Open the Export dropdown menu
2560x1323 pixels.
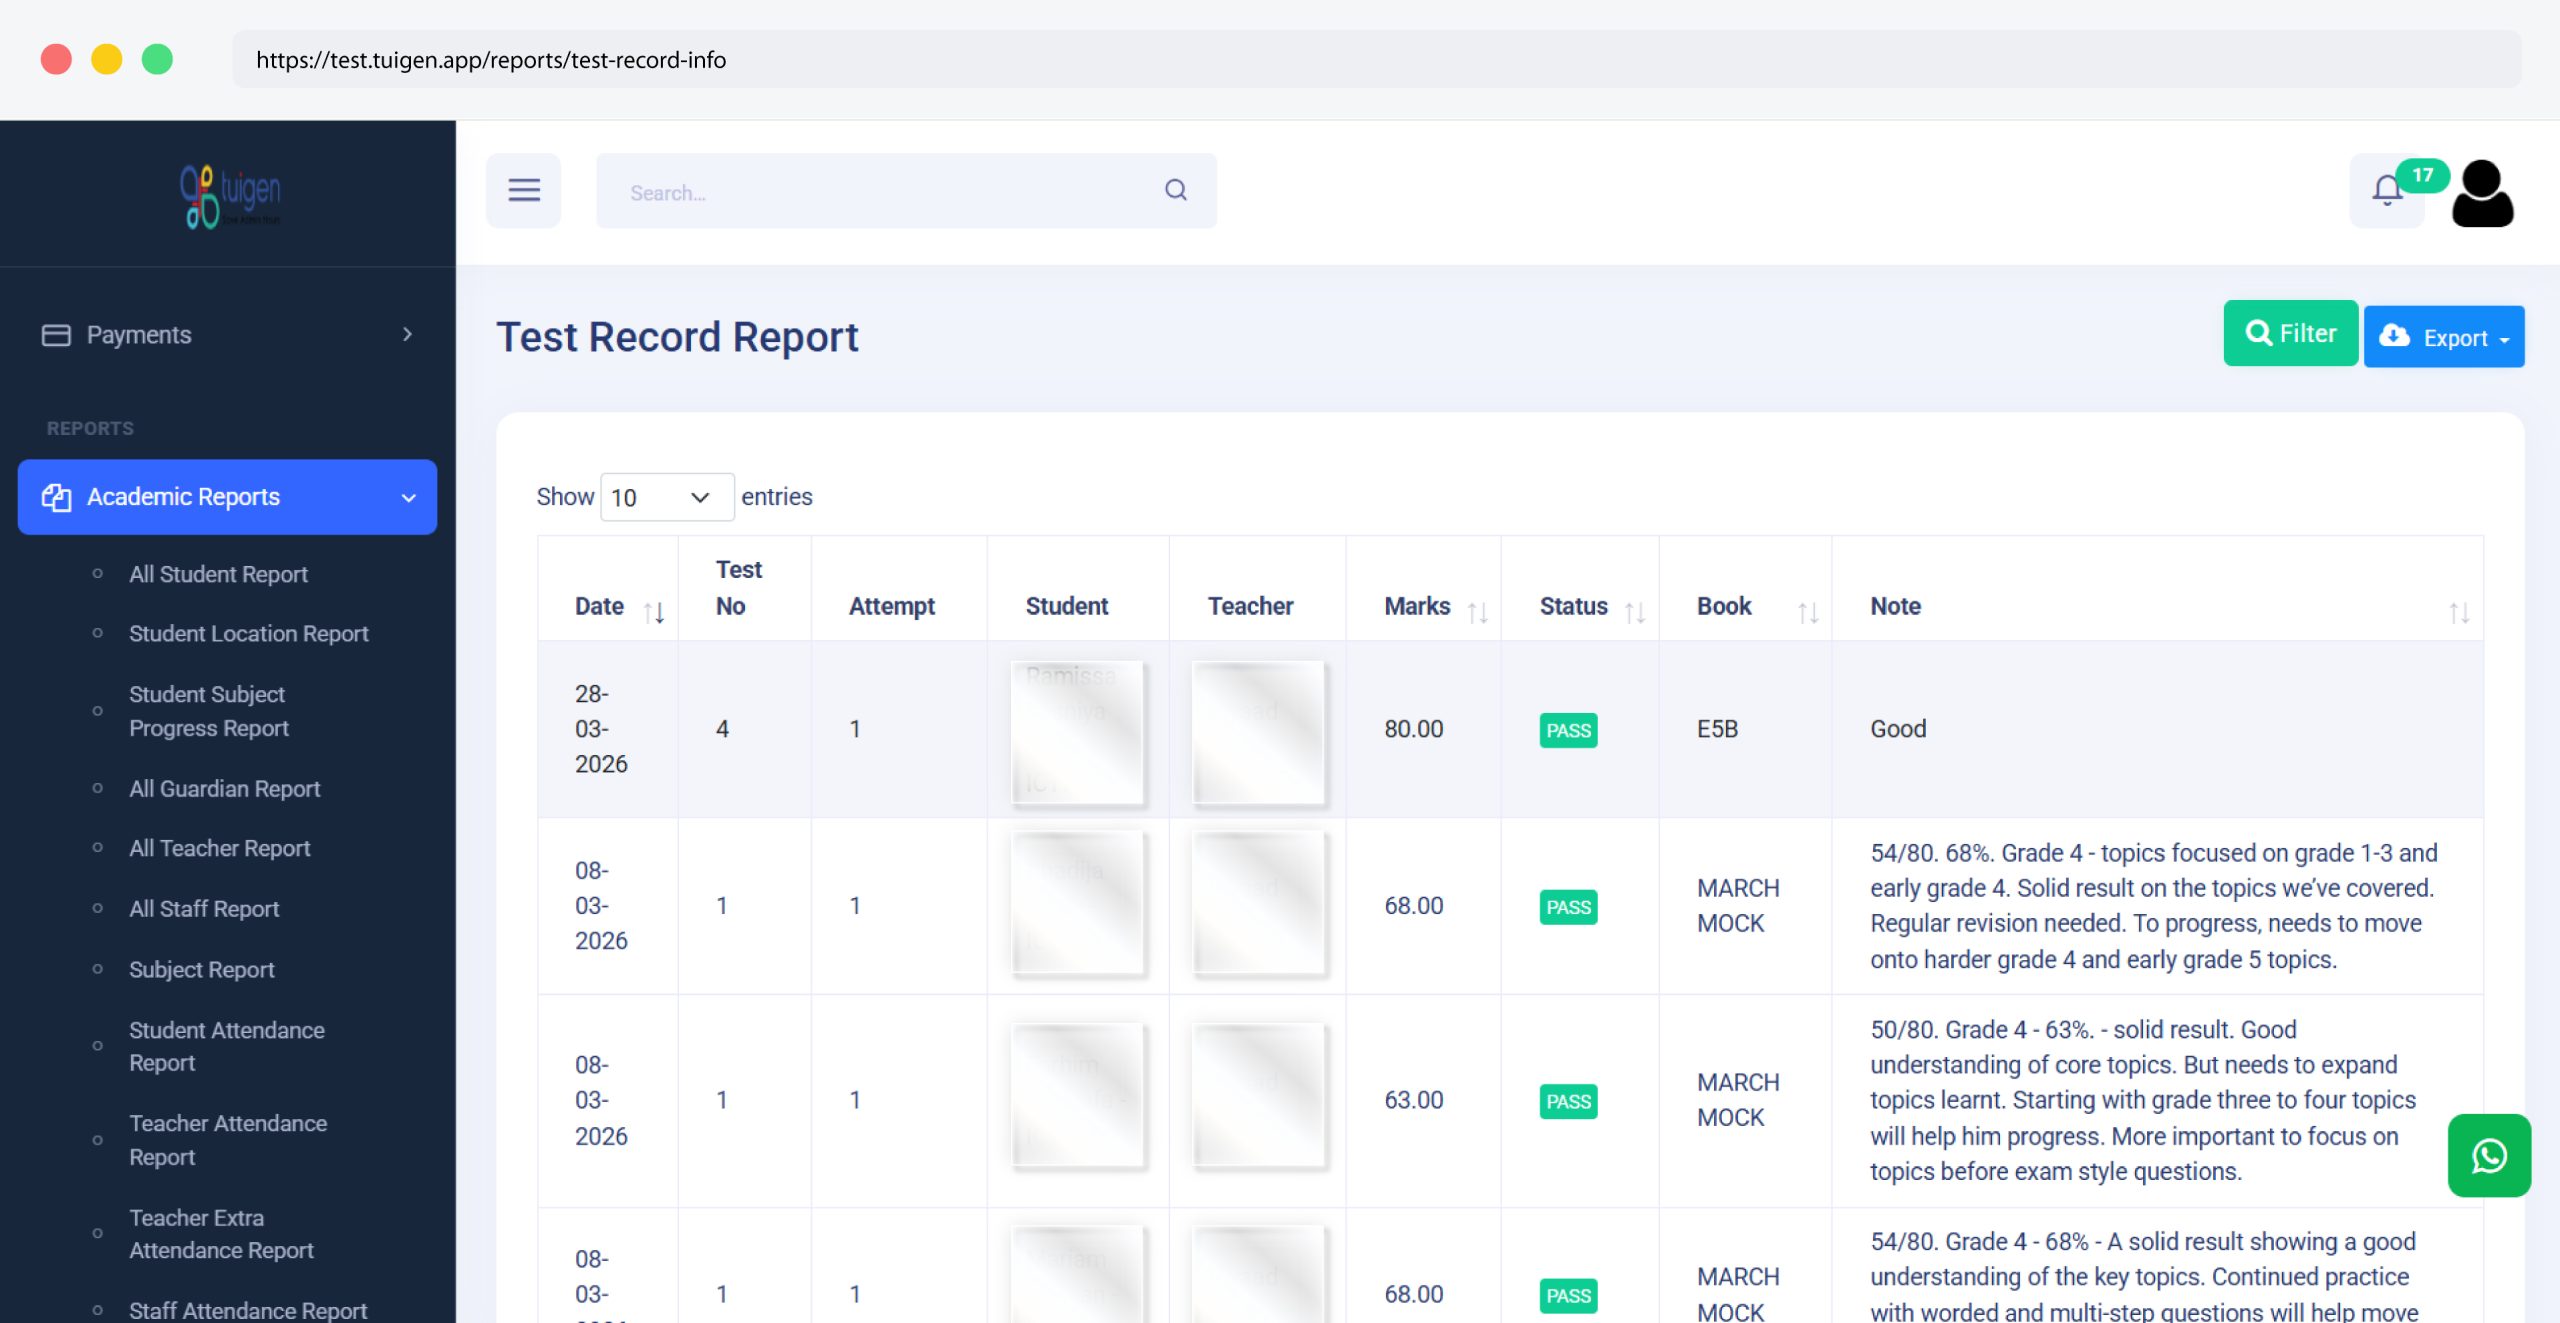point(2443,337)
